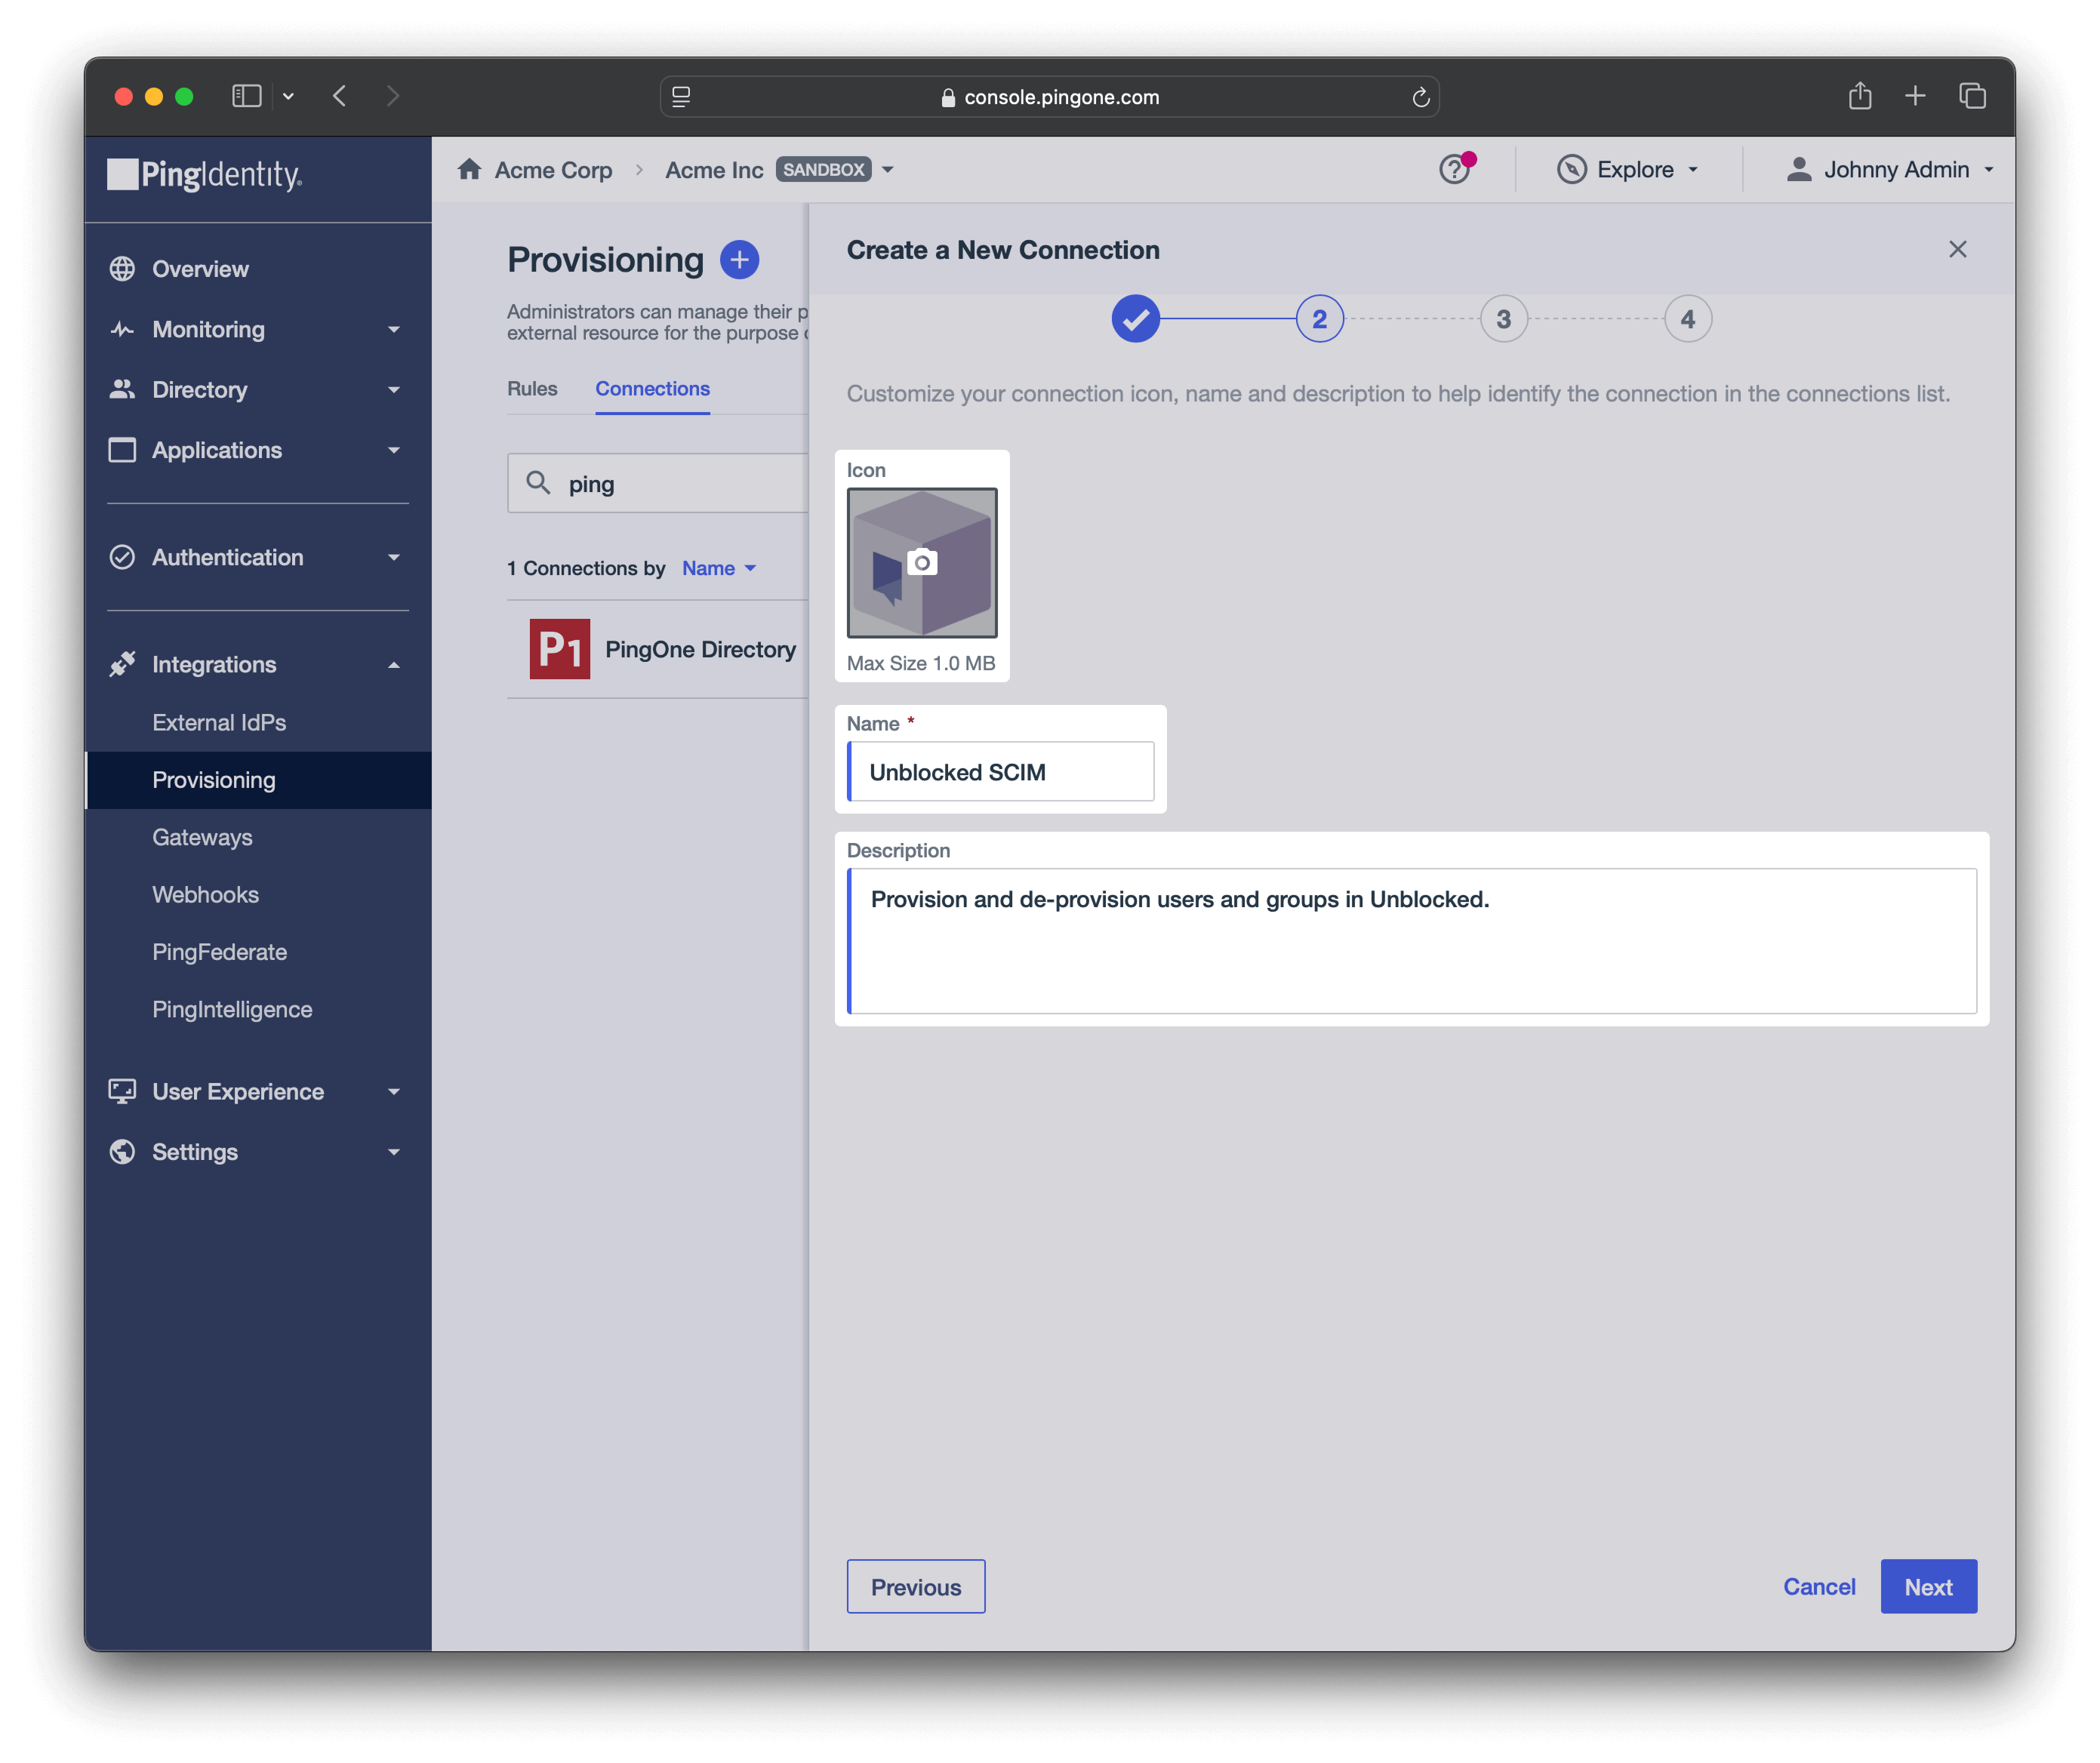Click the Name field with Unblocked SCIM
The width and height of the screenshot is (2100, 1763).
coord(1001,771)
